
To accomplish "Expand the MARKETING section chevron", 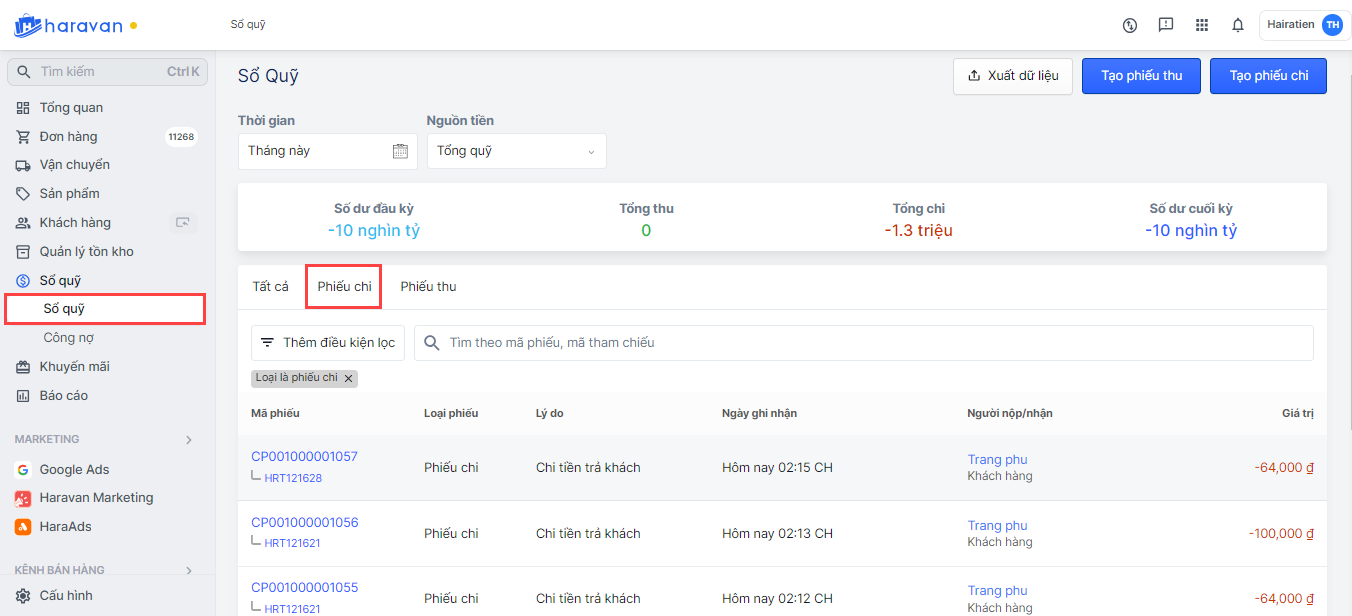I will pyautogui.click(x=189, y=440).
